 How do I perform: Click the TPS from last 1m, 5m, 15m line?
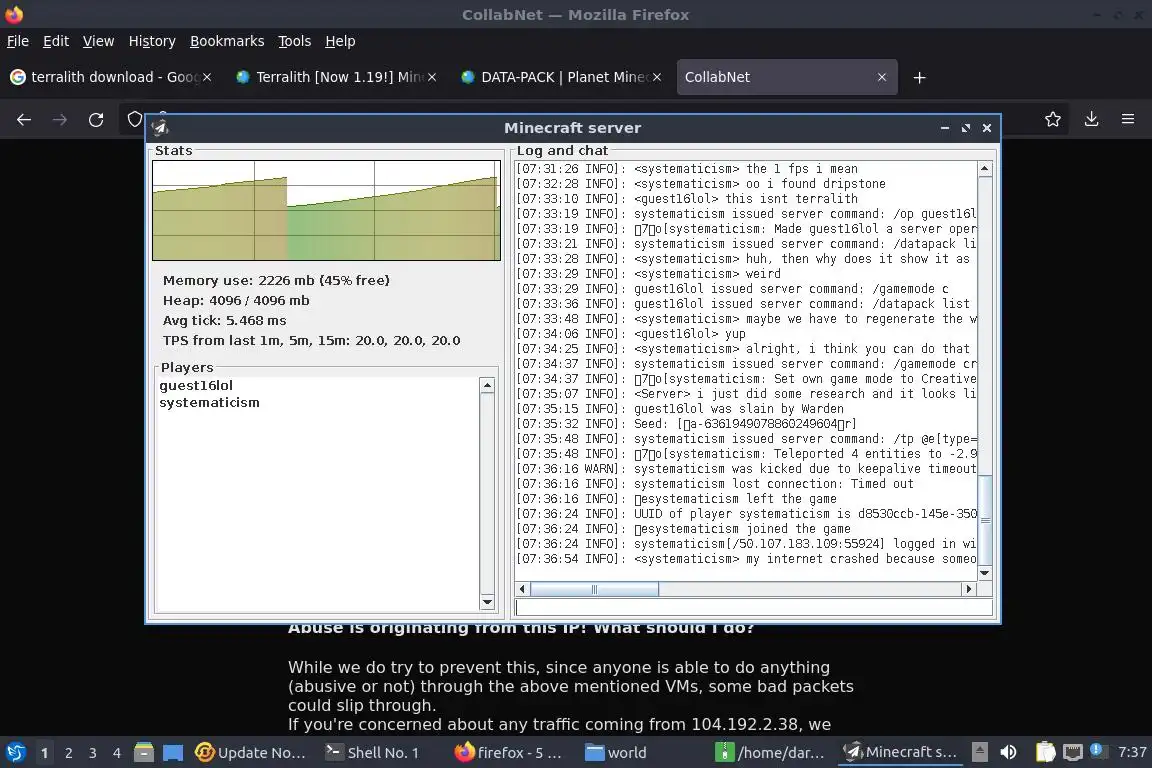tap(312, 340)
